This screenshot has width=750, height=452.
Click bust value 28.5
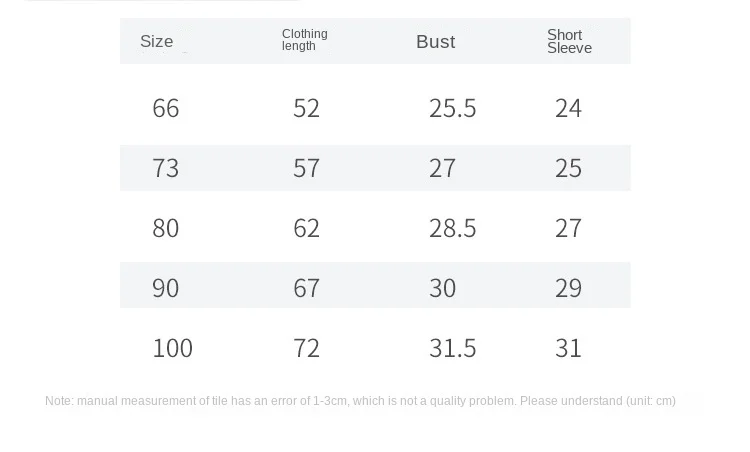452,228
